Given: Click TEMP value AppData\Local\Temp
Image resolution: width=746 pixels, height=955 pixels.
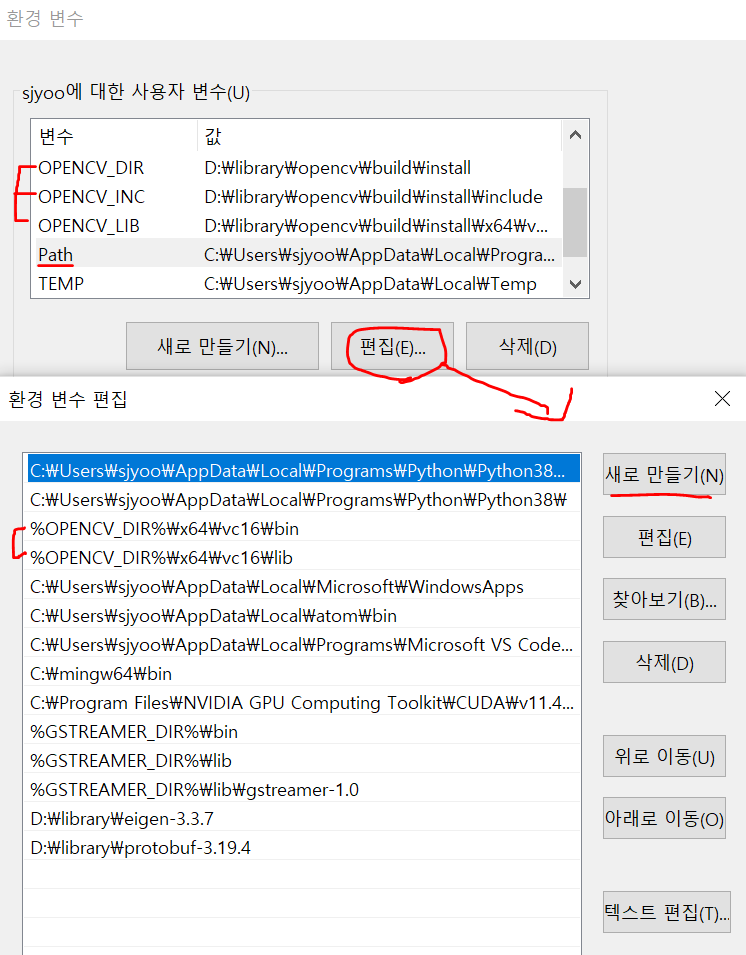Looking at the screenshot, I should [370, 284].
